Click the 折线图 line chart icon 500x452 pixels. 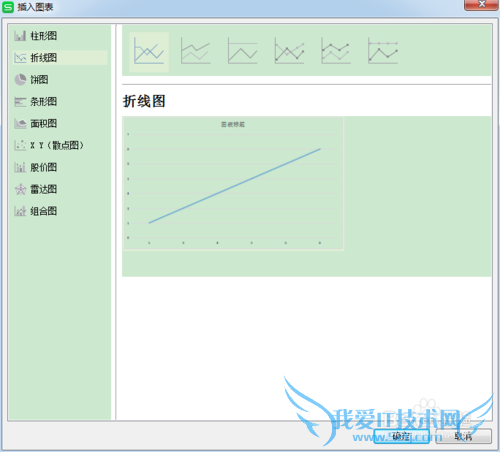coord(20,58)
